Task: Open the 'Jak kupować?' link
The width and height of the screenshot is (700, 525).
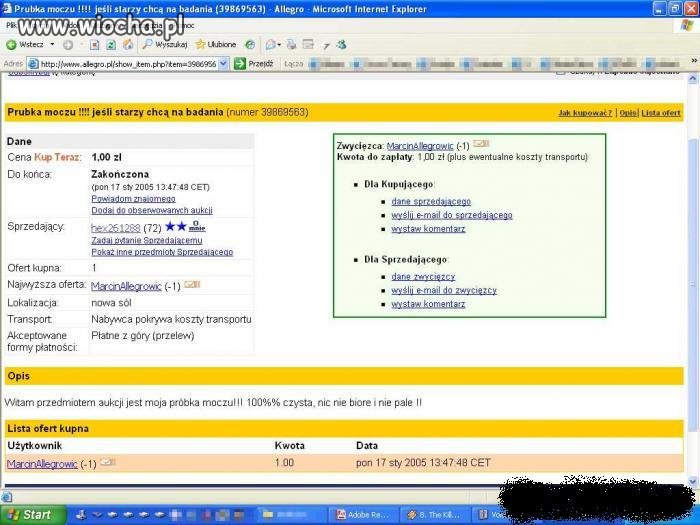Action: pyautogui.click(x=585, y=113)
